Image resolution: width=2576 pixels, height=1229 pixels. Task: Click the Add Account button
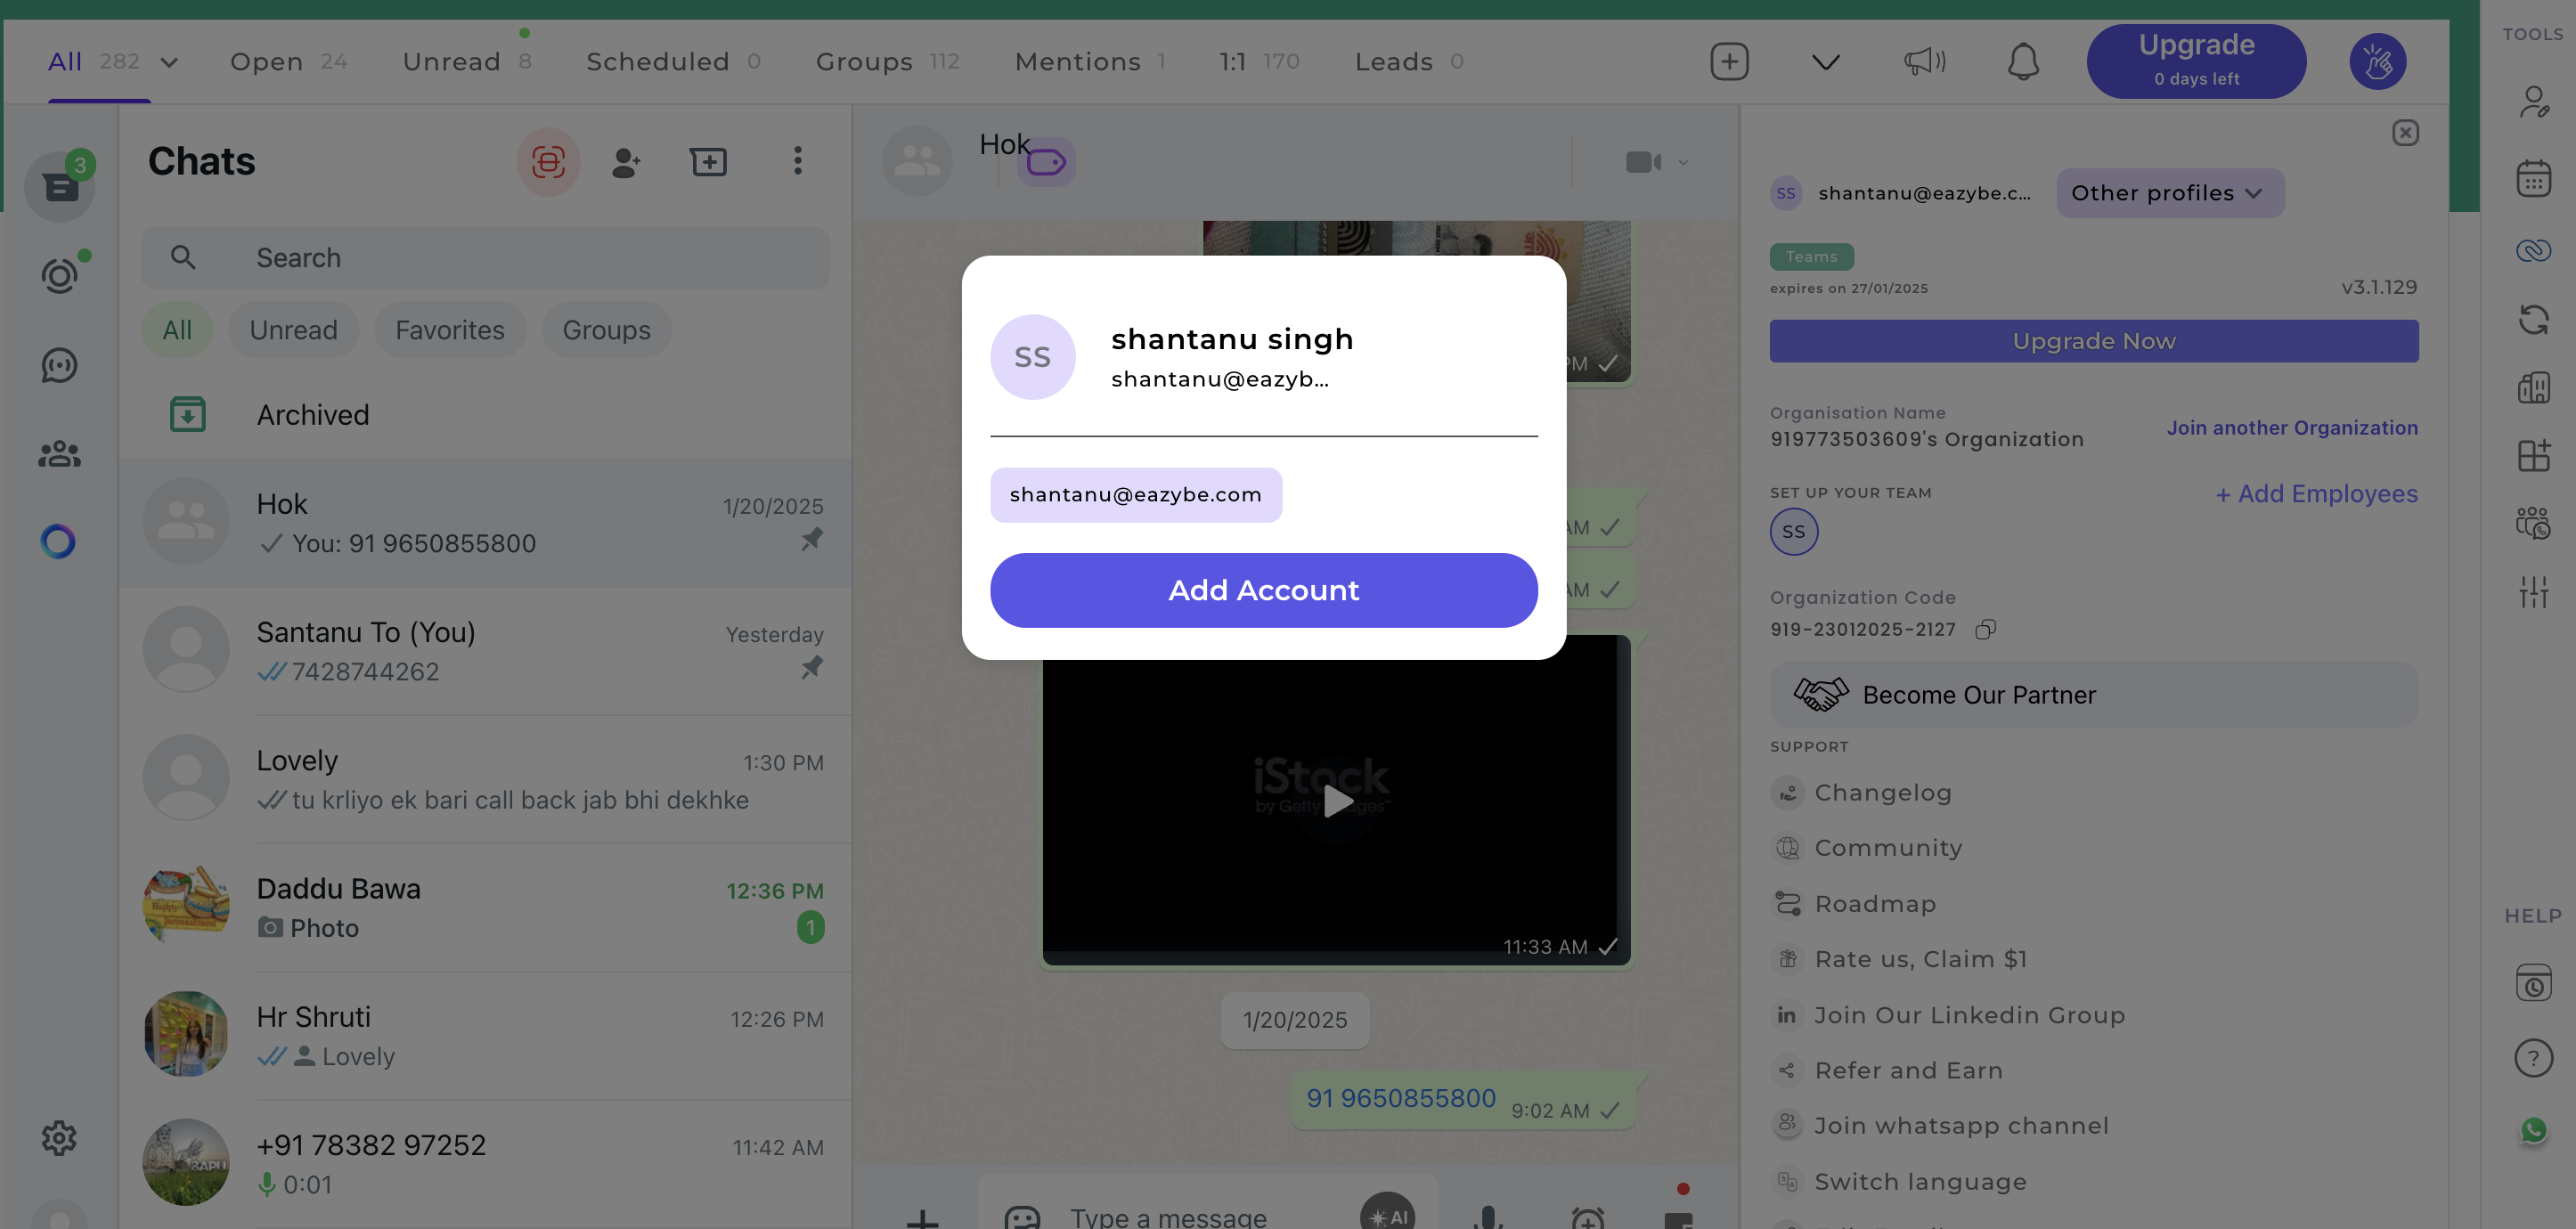1263,590
